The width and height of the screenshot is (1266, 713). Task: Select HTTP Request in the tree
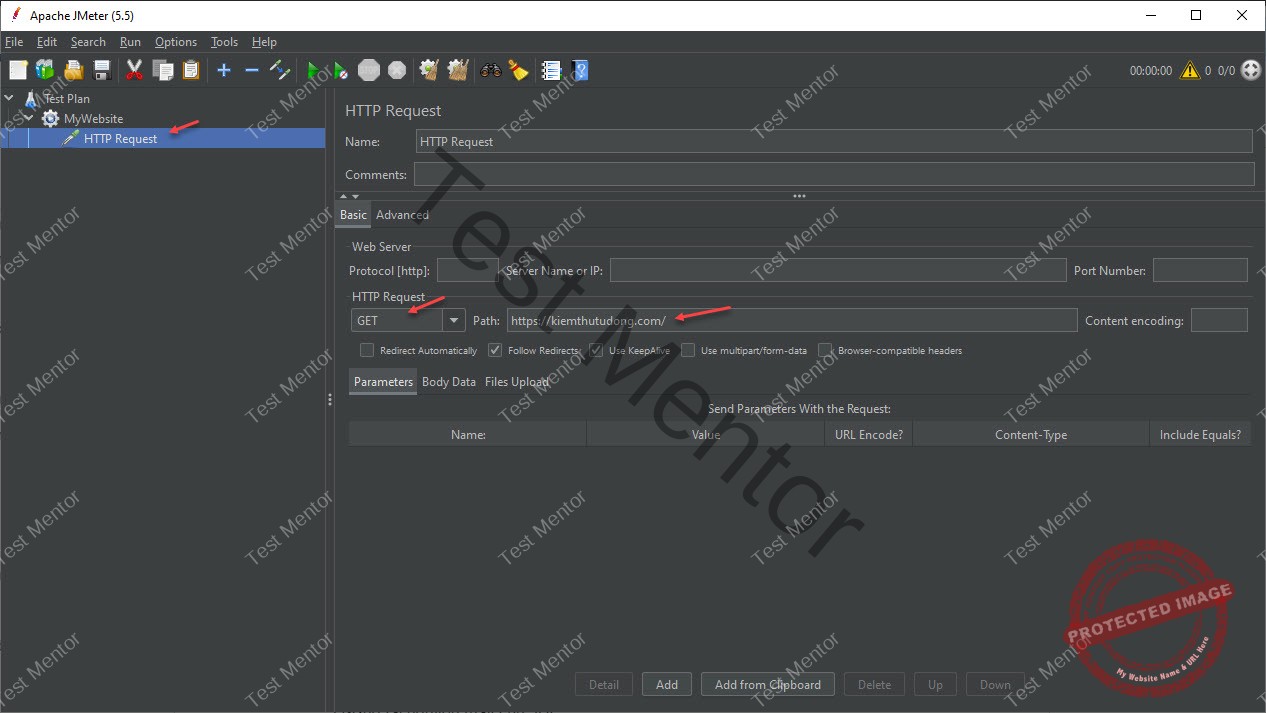coord(120,139)
